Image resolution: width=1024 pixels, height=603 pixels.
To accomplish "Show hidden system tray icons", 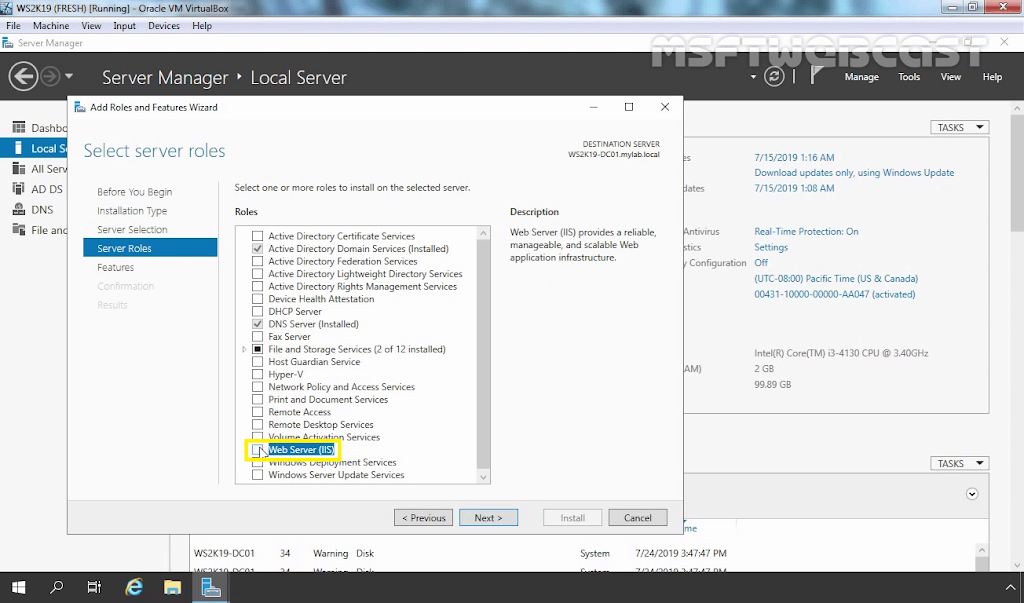I will [x=1010, y=588].
